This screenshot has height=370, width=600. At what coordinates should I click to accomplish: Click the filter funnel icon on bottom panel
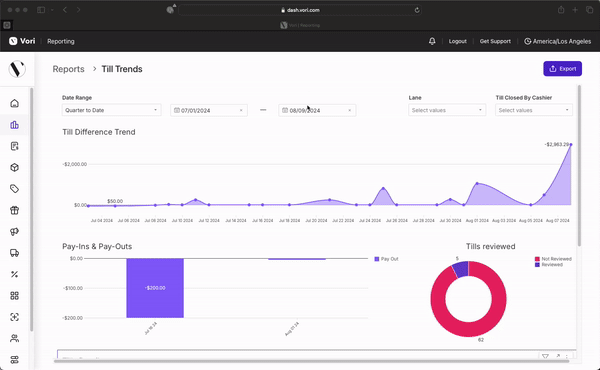545,356
